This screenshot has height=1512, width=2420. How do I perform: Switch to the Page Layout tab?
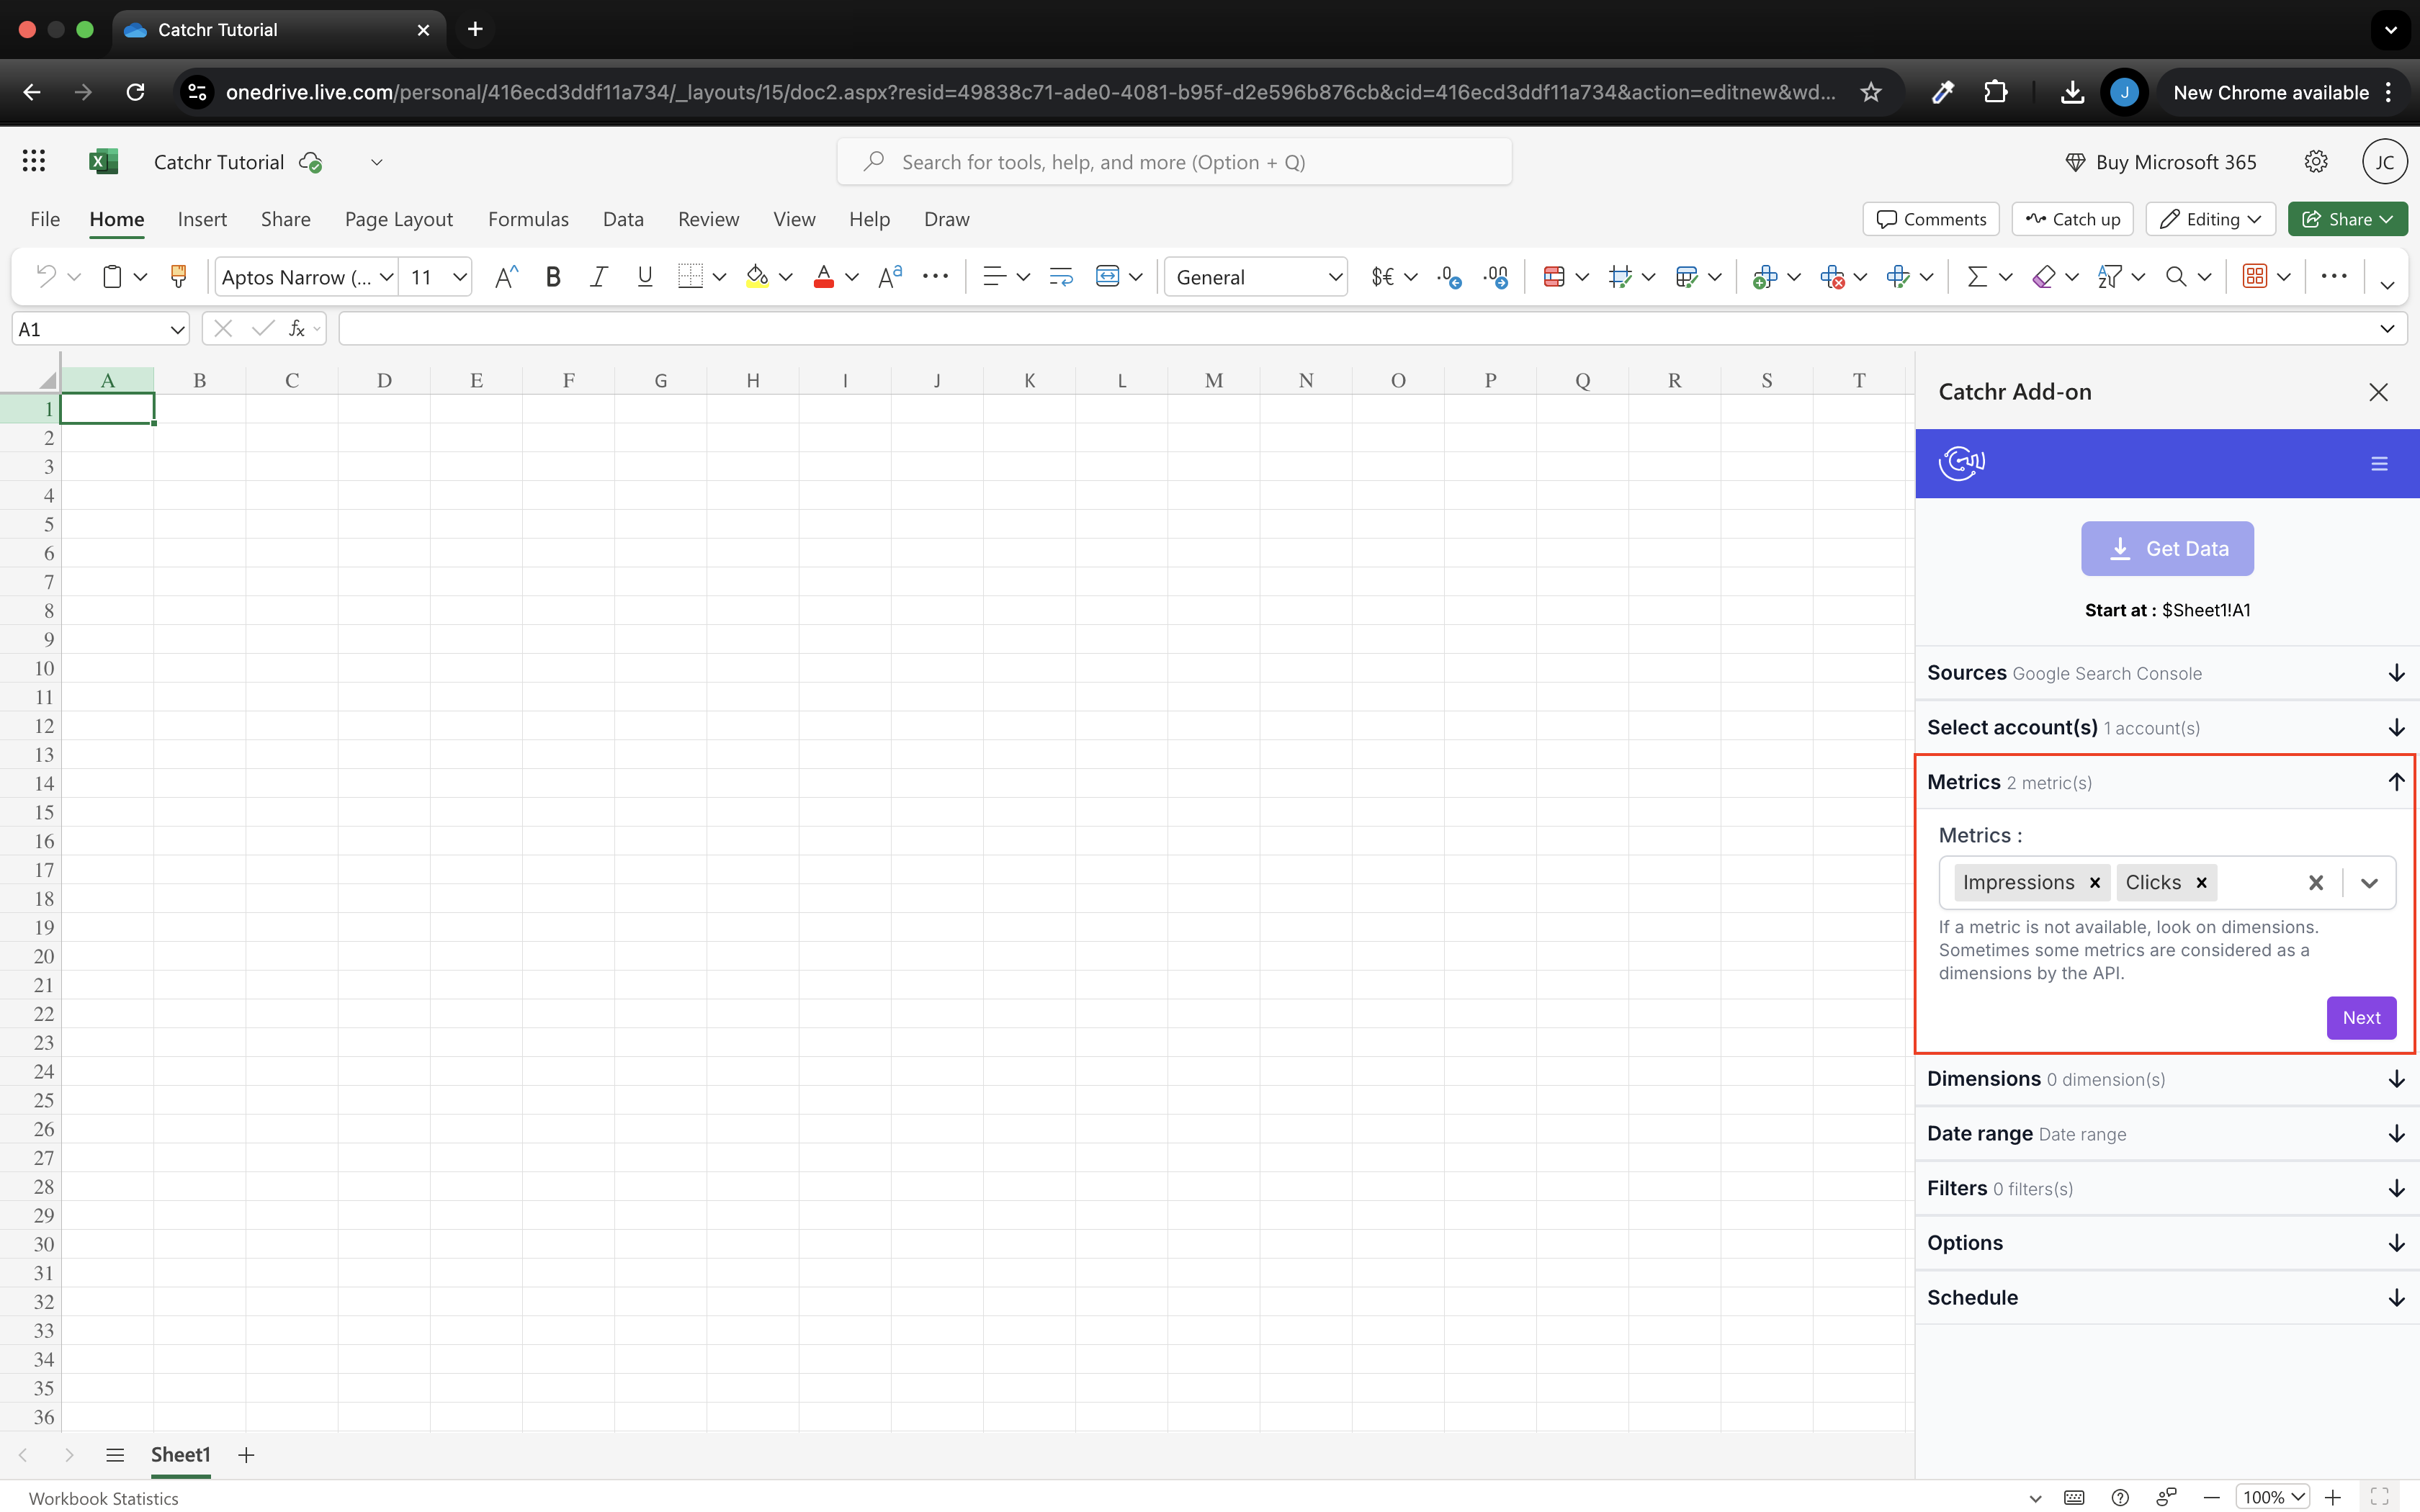(399, 219)
